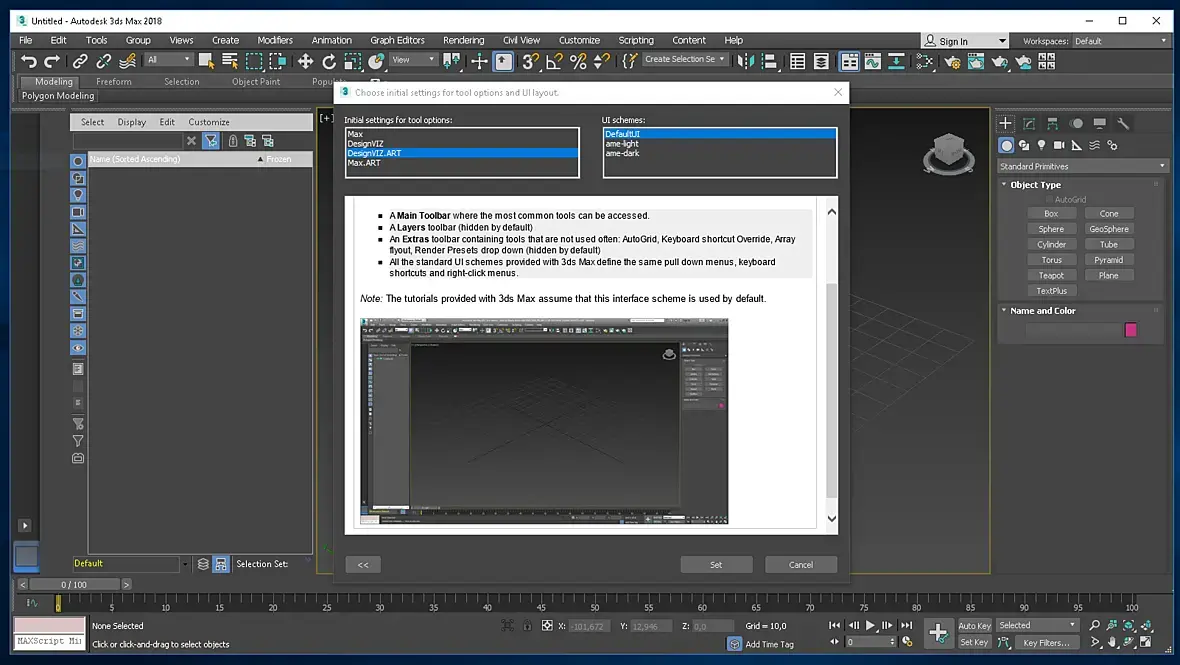Click the Sphere object type button
Viewport: 1180px width, 665px height.
click(x=1051, y=229)
